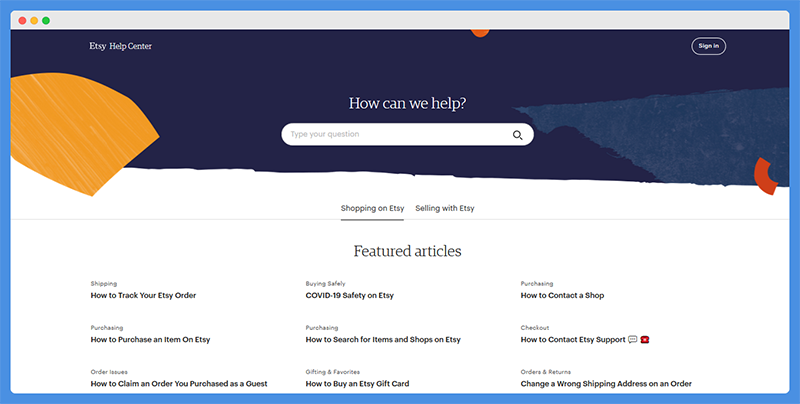800x404 pixels.
Task: Open How to Claim an Order as Guest
Action: [x=179, y=384]
